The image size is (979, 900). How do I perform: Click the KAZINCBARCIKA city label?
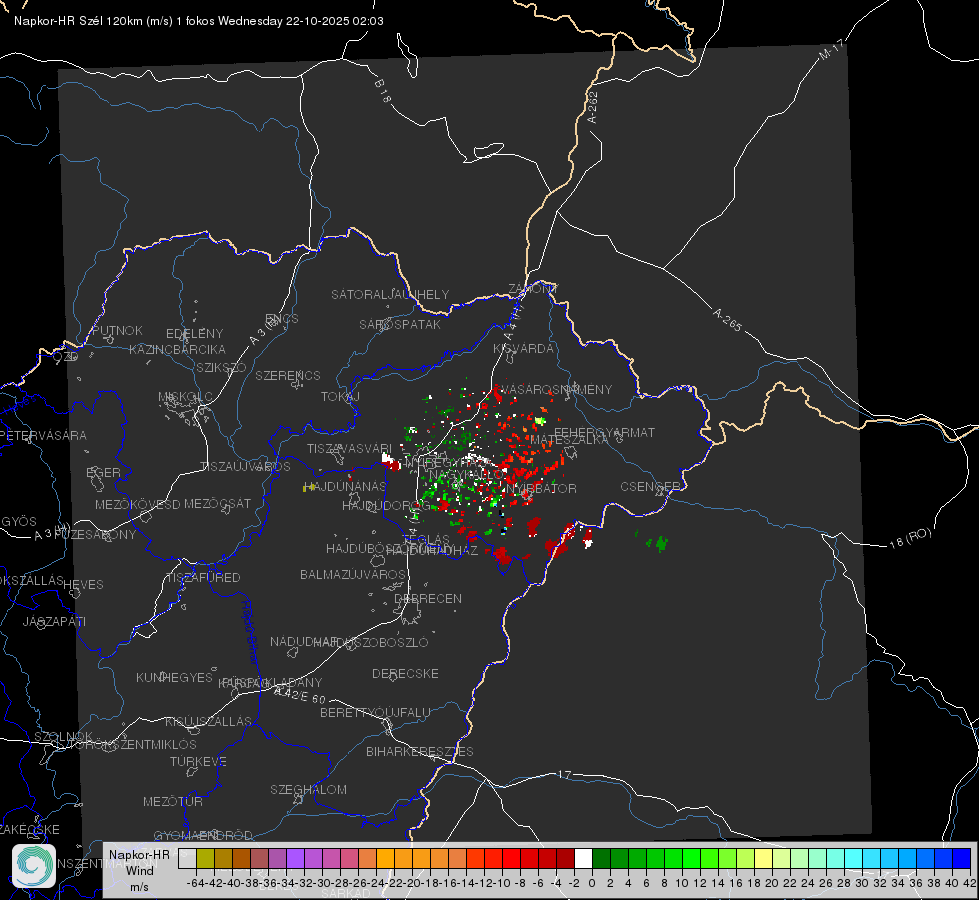tap(177, 350)
